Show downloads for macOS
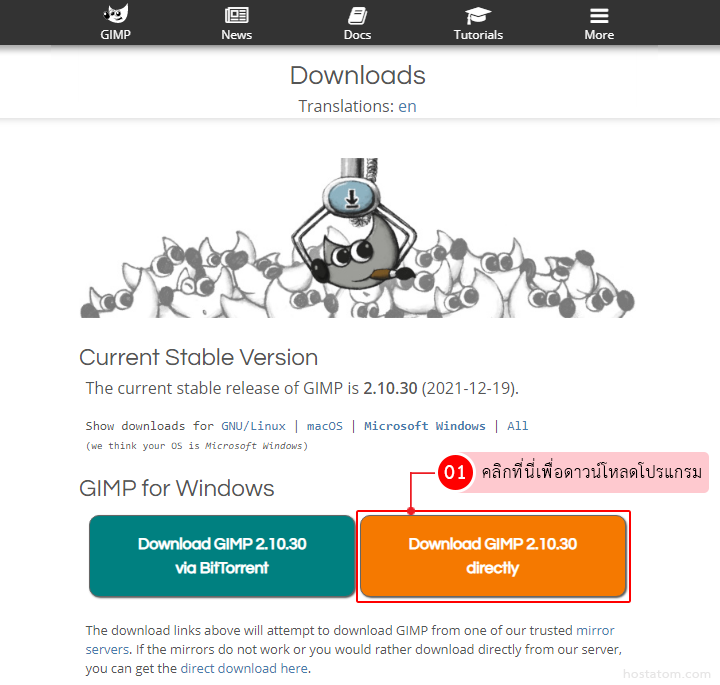720x685 pixels. (325, 426)
